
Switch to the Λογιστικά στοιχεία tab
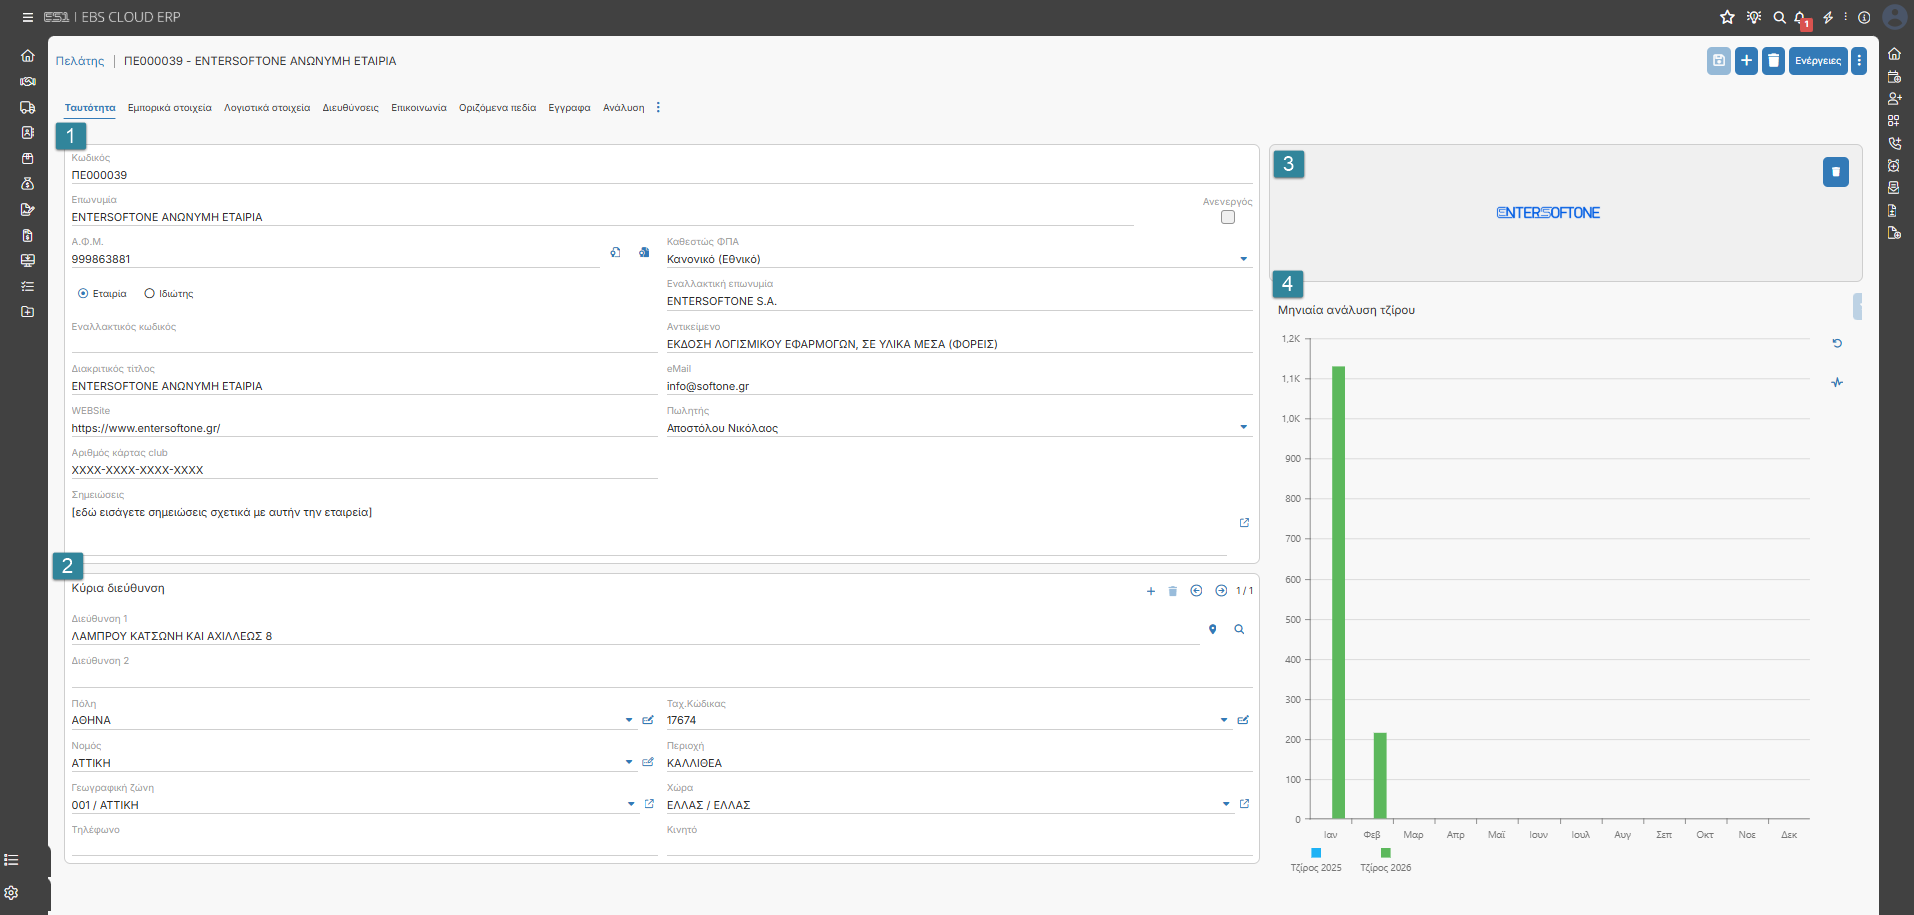click(267, 108)
